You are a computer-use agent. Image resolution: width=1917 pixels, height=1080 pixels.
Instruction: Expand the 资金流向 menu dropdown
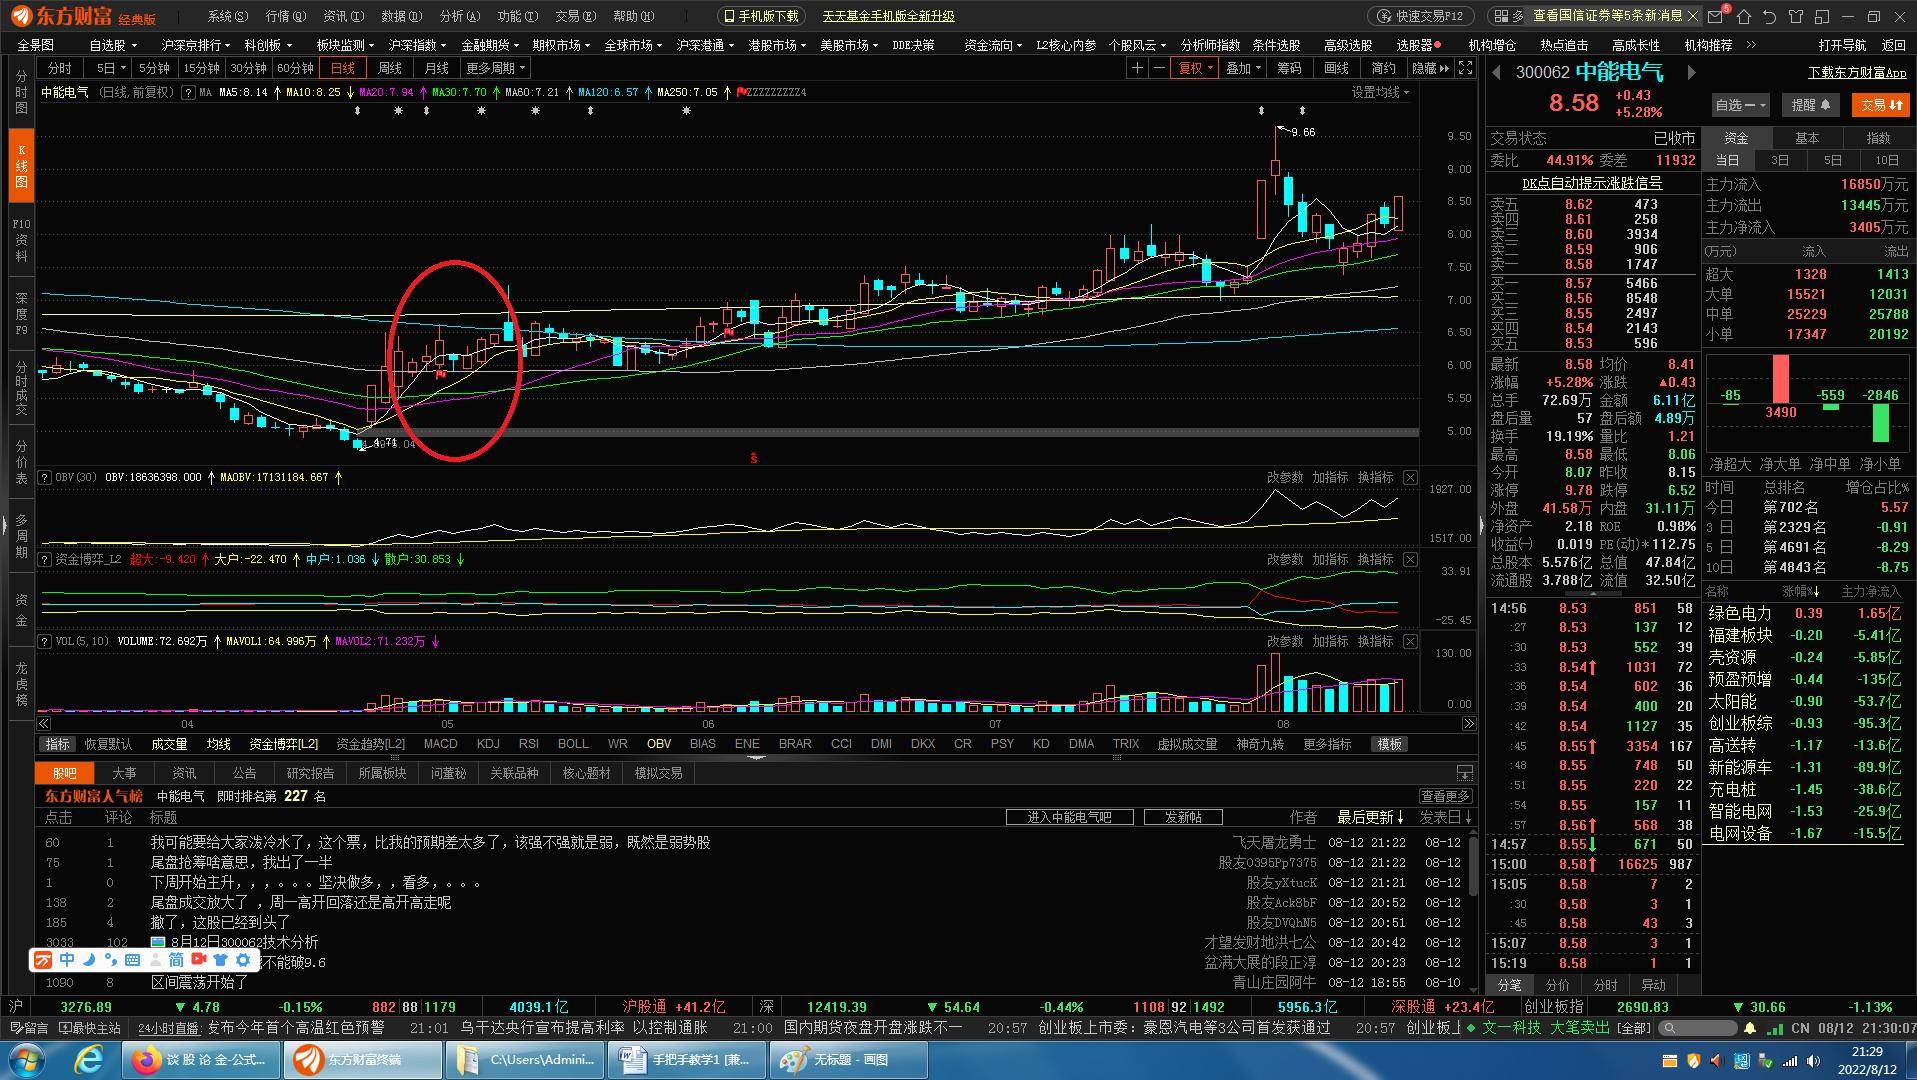click(x=992, y=45)
